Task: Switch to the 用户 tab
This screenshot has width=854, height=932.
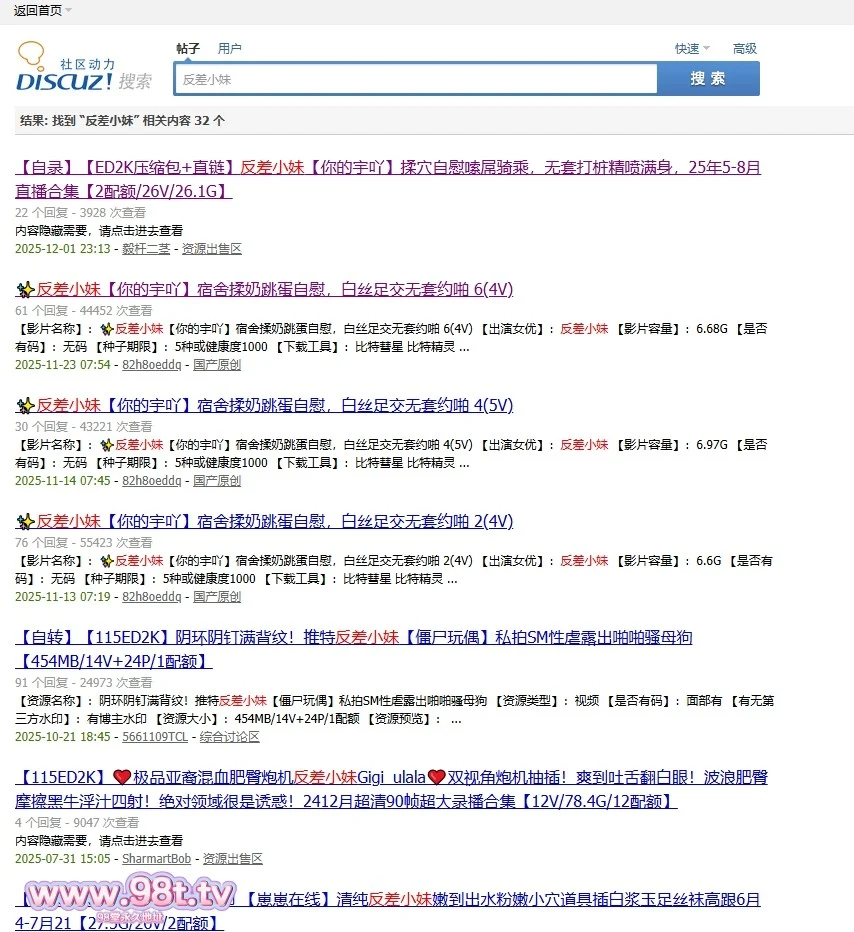Action: point(230,48)
